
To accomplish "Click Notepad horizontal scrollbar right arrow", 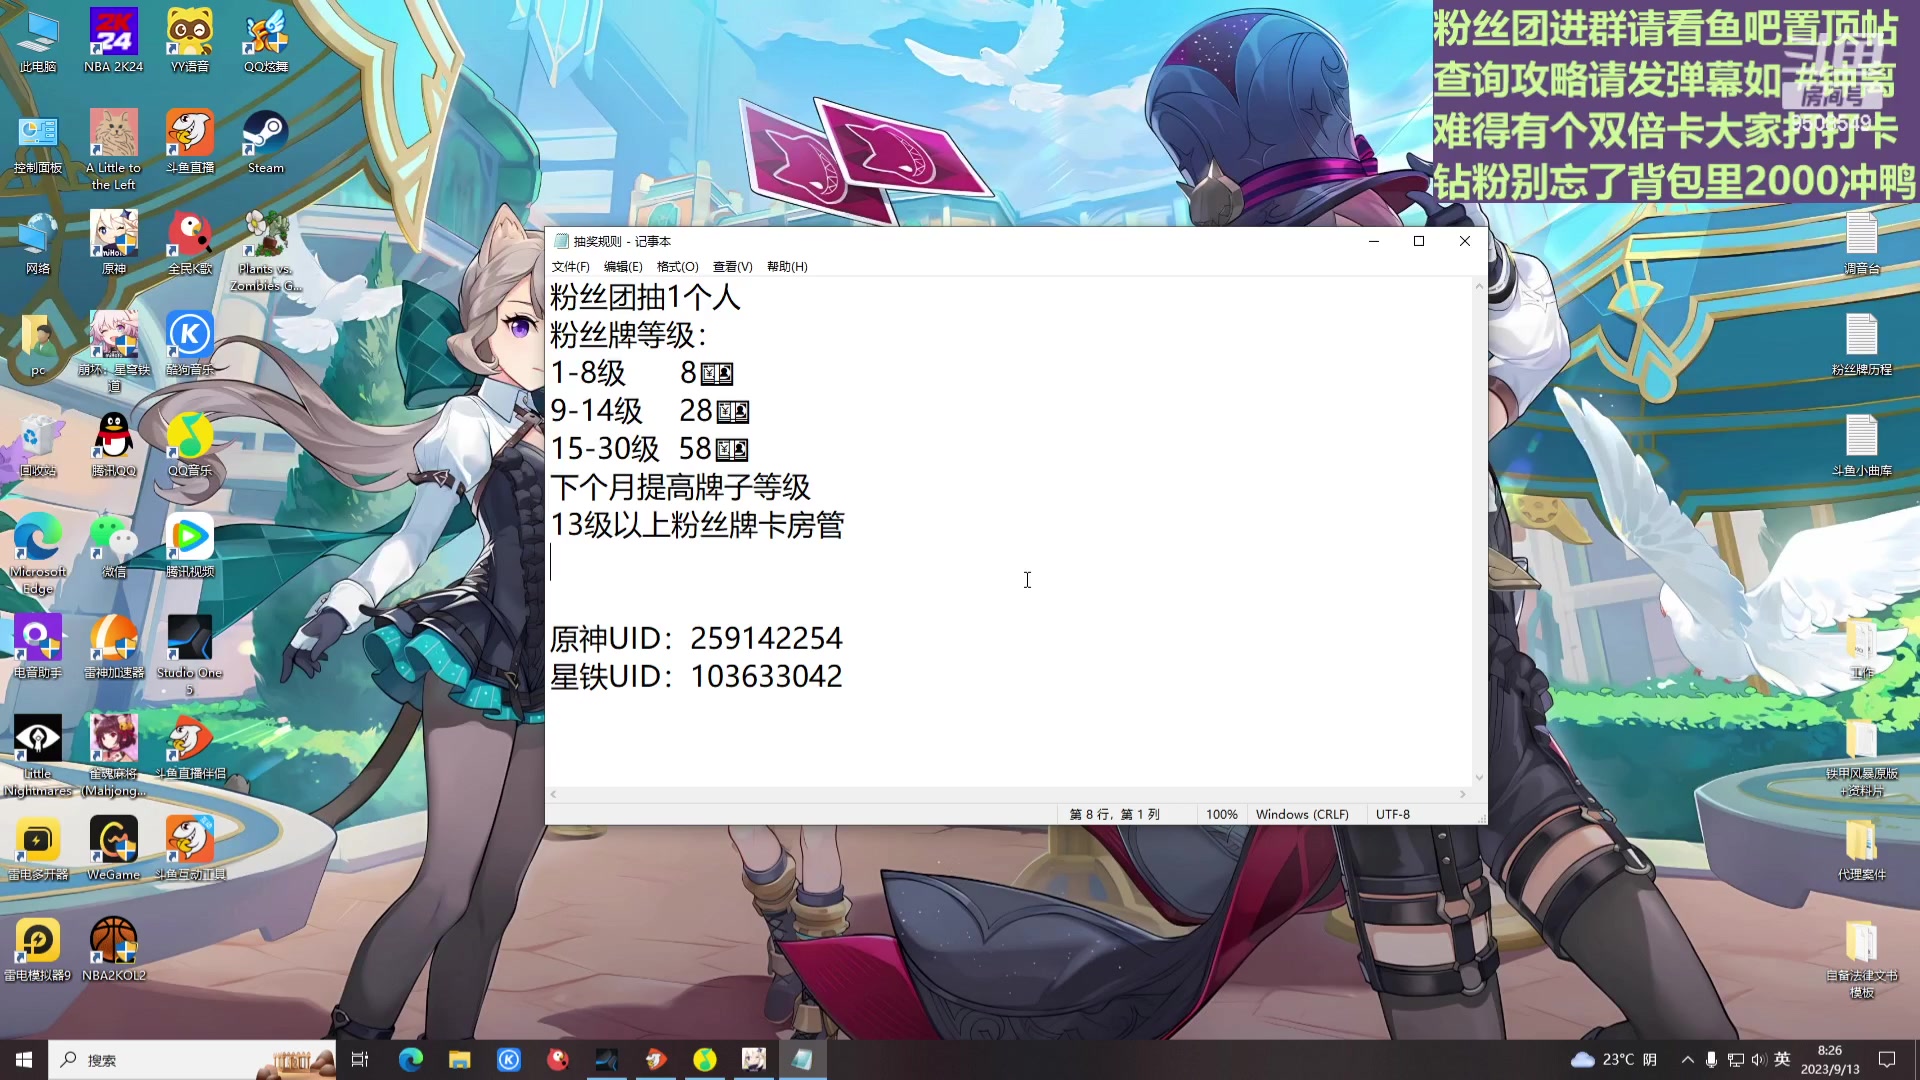I will pos(1463,794).
